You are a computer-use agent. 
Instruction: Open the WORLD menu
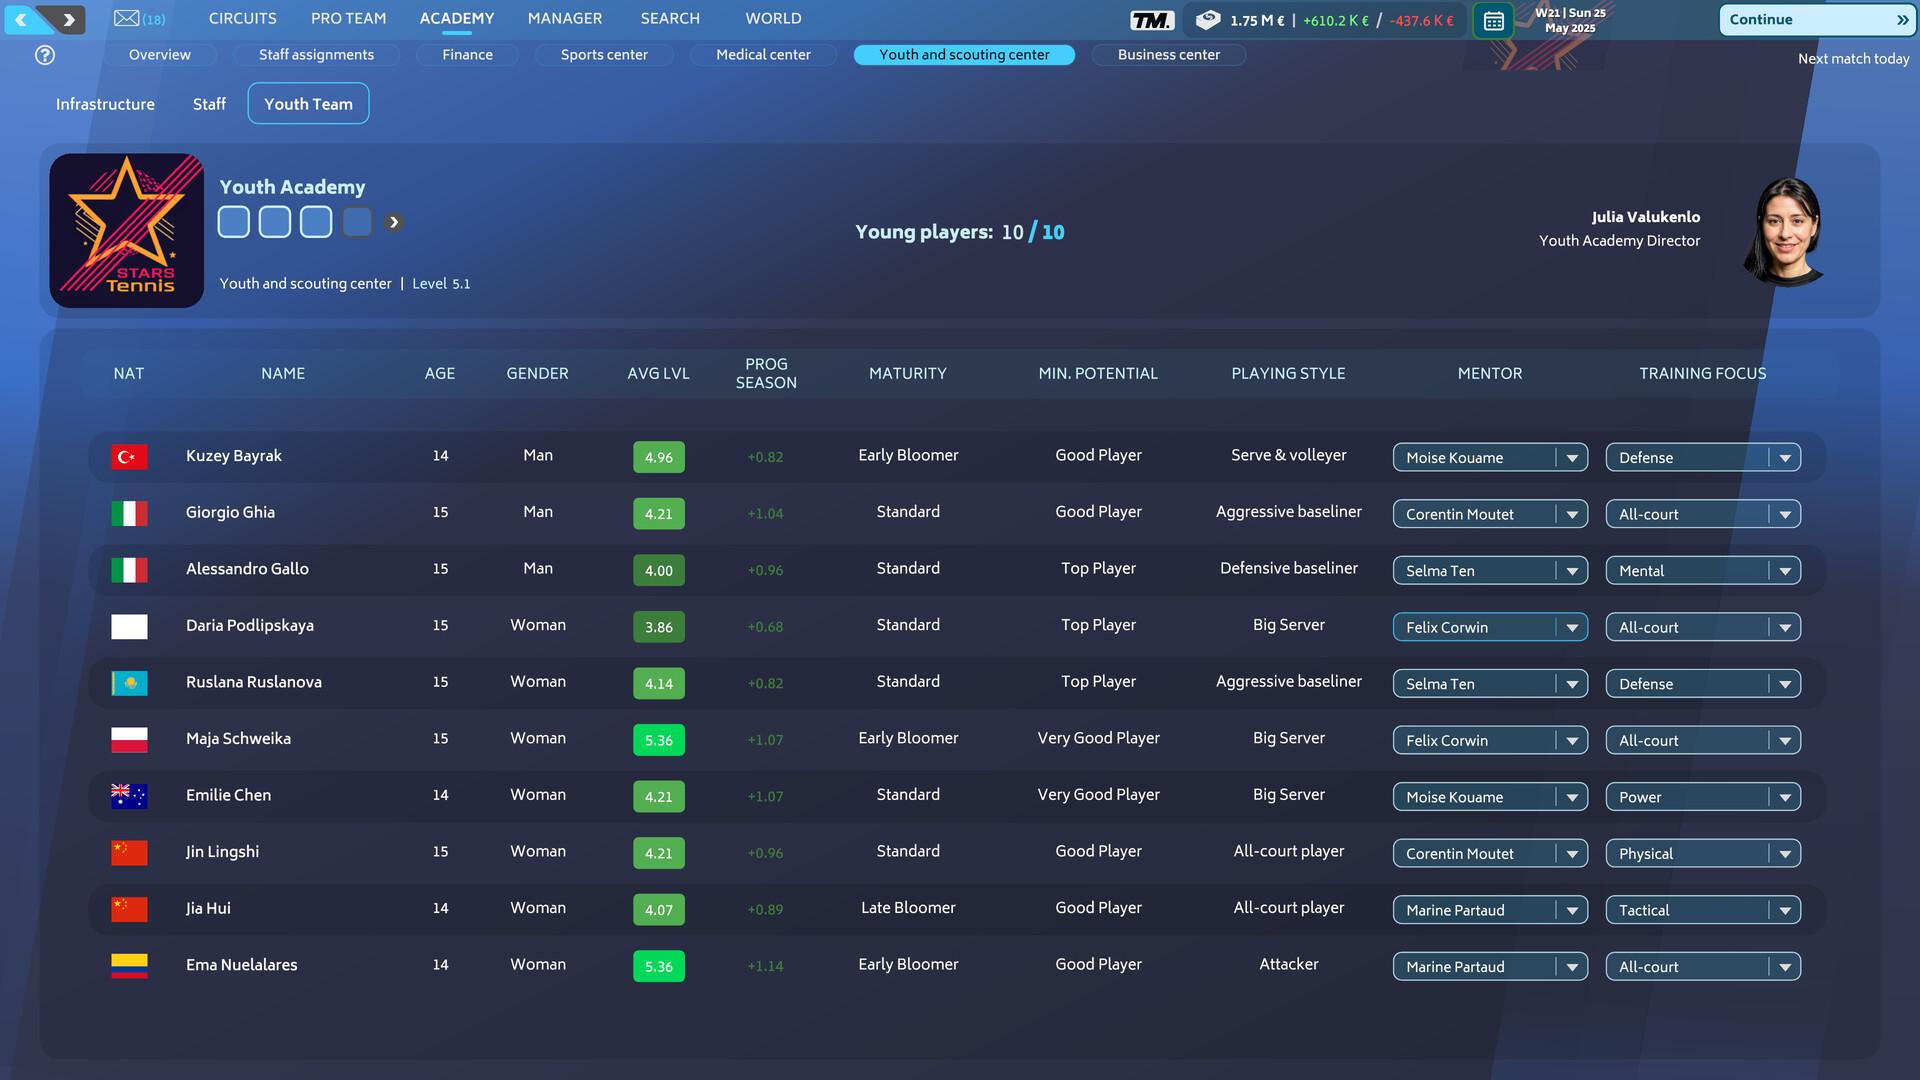[x=773, y=18]
